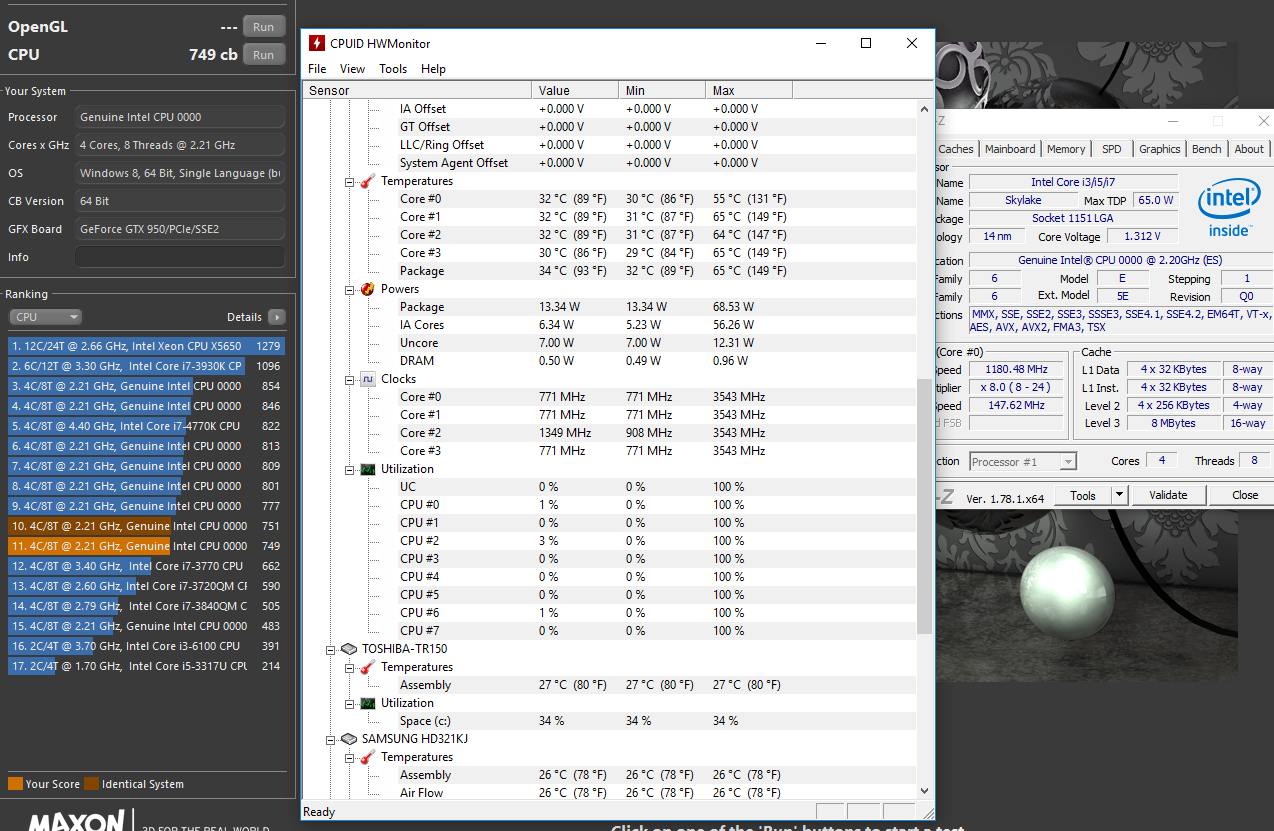Click the Temperatures thermometer icon under CPU
1274x831 pixels.
coord(367,181)
